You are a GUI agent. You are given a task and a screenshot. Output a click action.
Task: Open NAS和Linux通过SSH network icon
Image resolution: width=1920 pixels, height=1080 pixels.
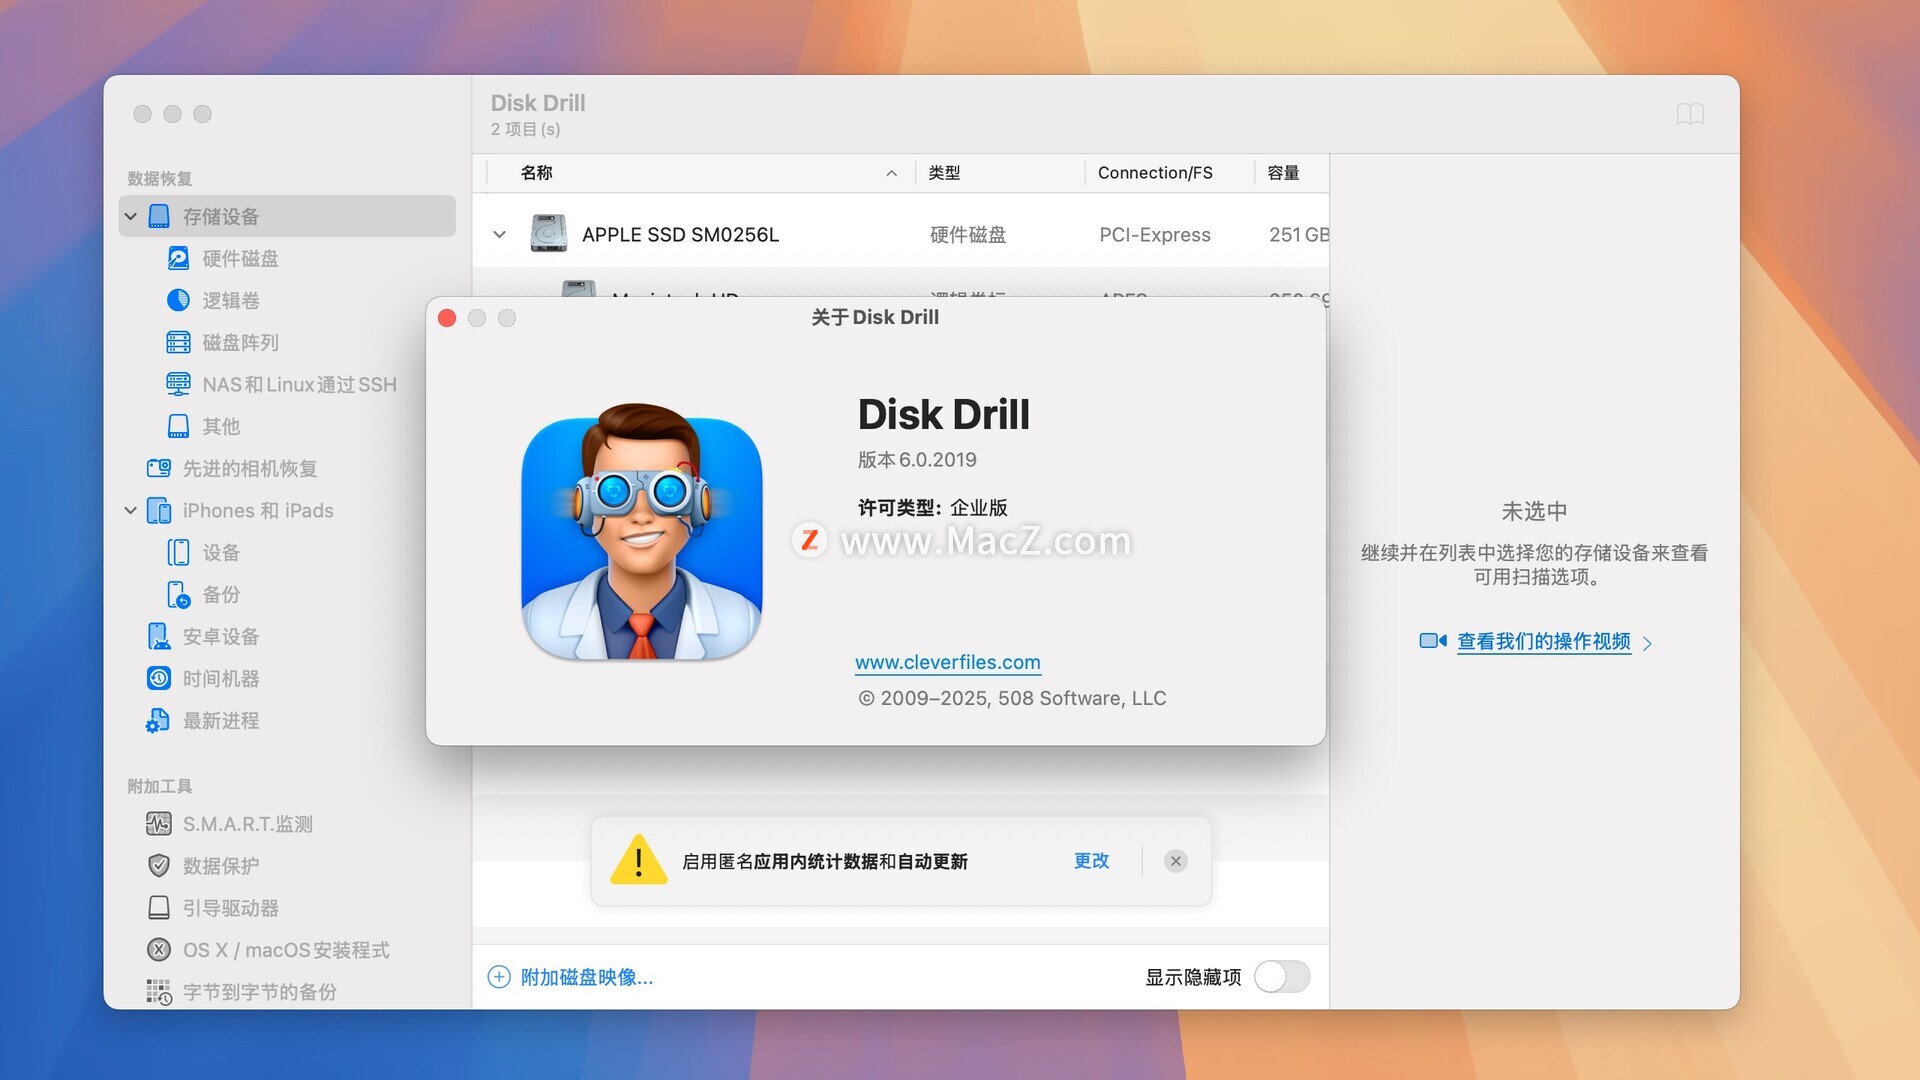[x=178, y=385]
